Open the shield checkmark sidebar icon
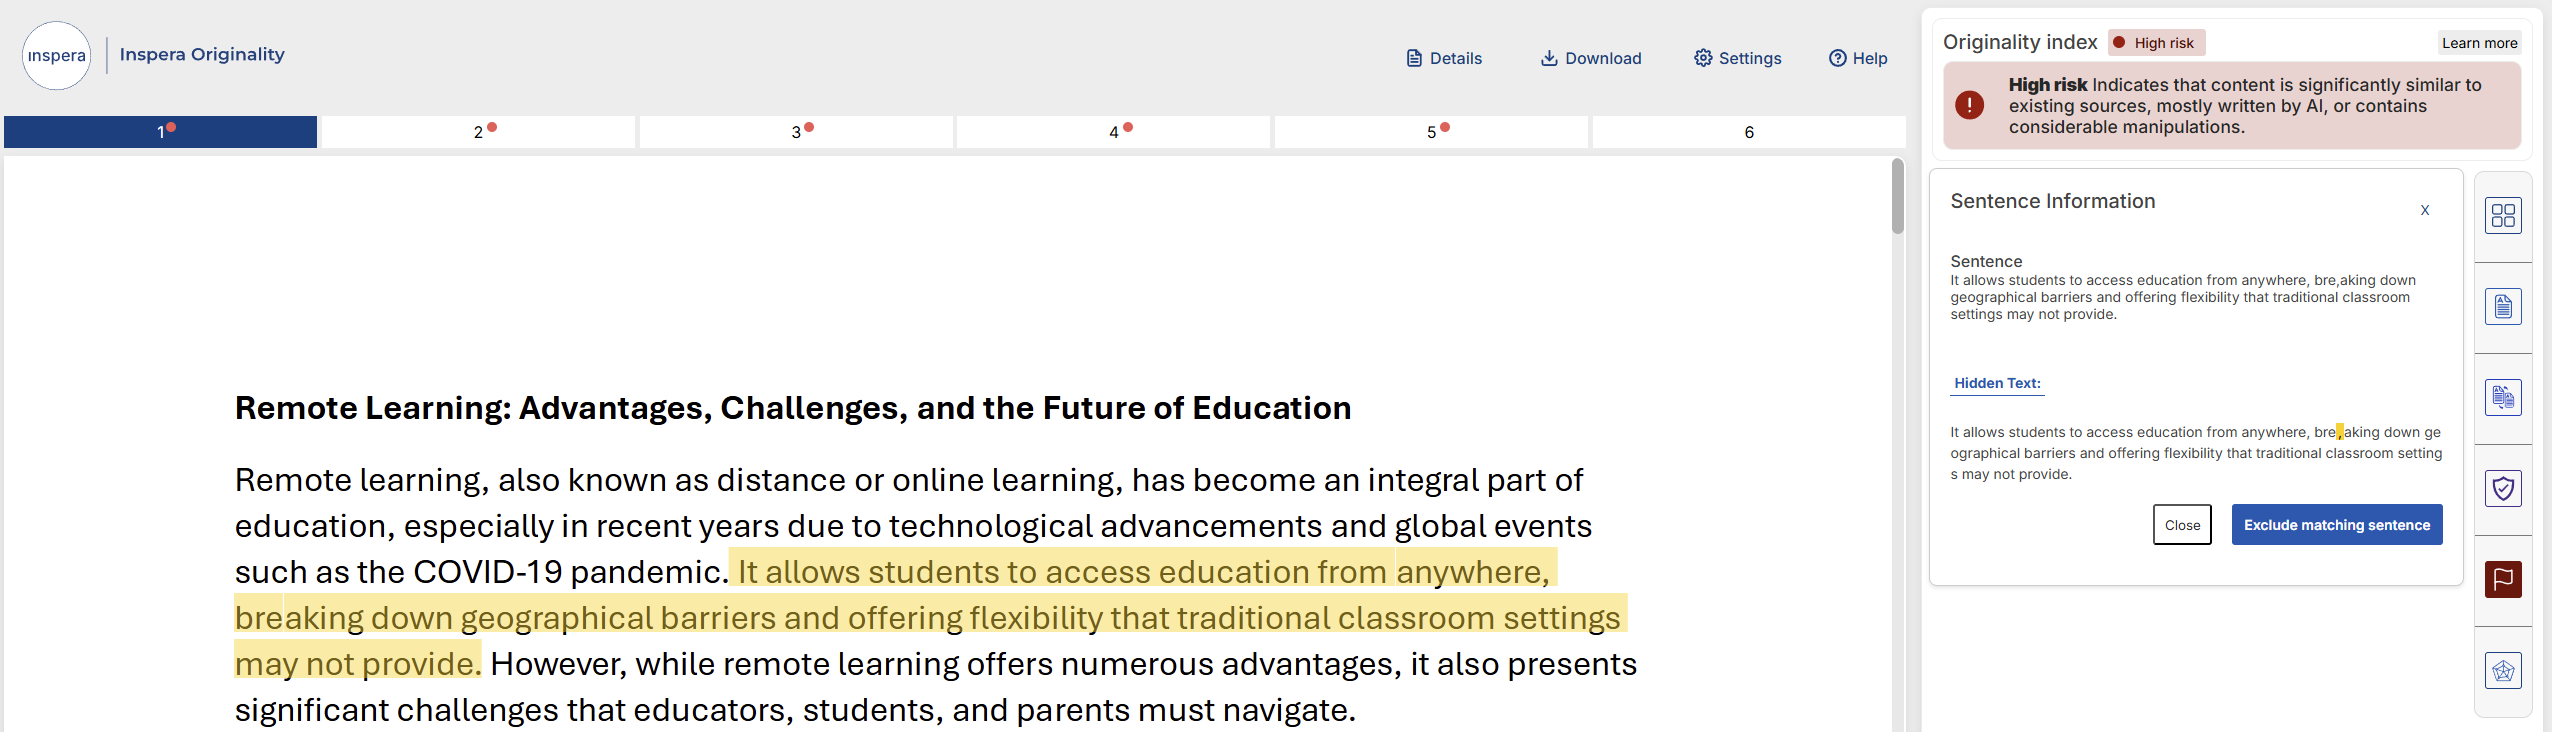Screen dimensions: 2552x732 (2503, 489)
